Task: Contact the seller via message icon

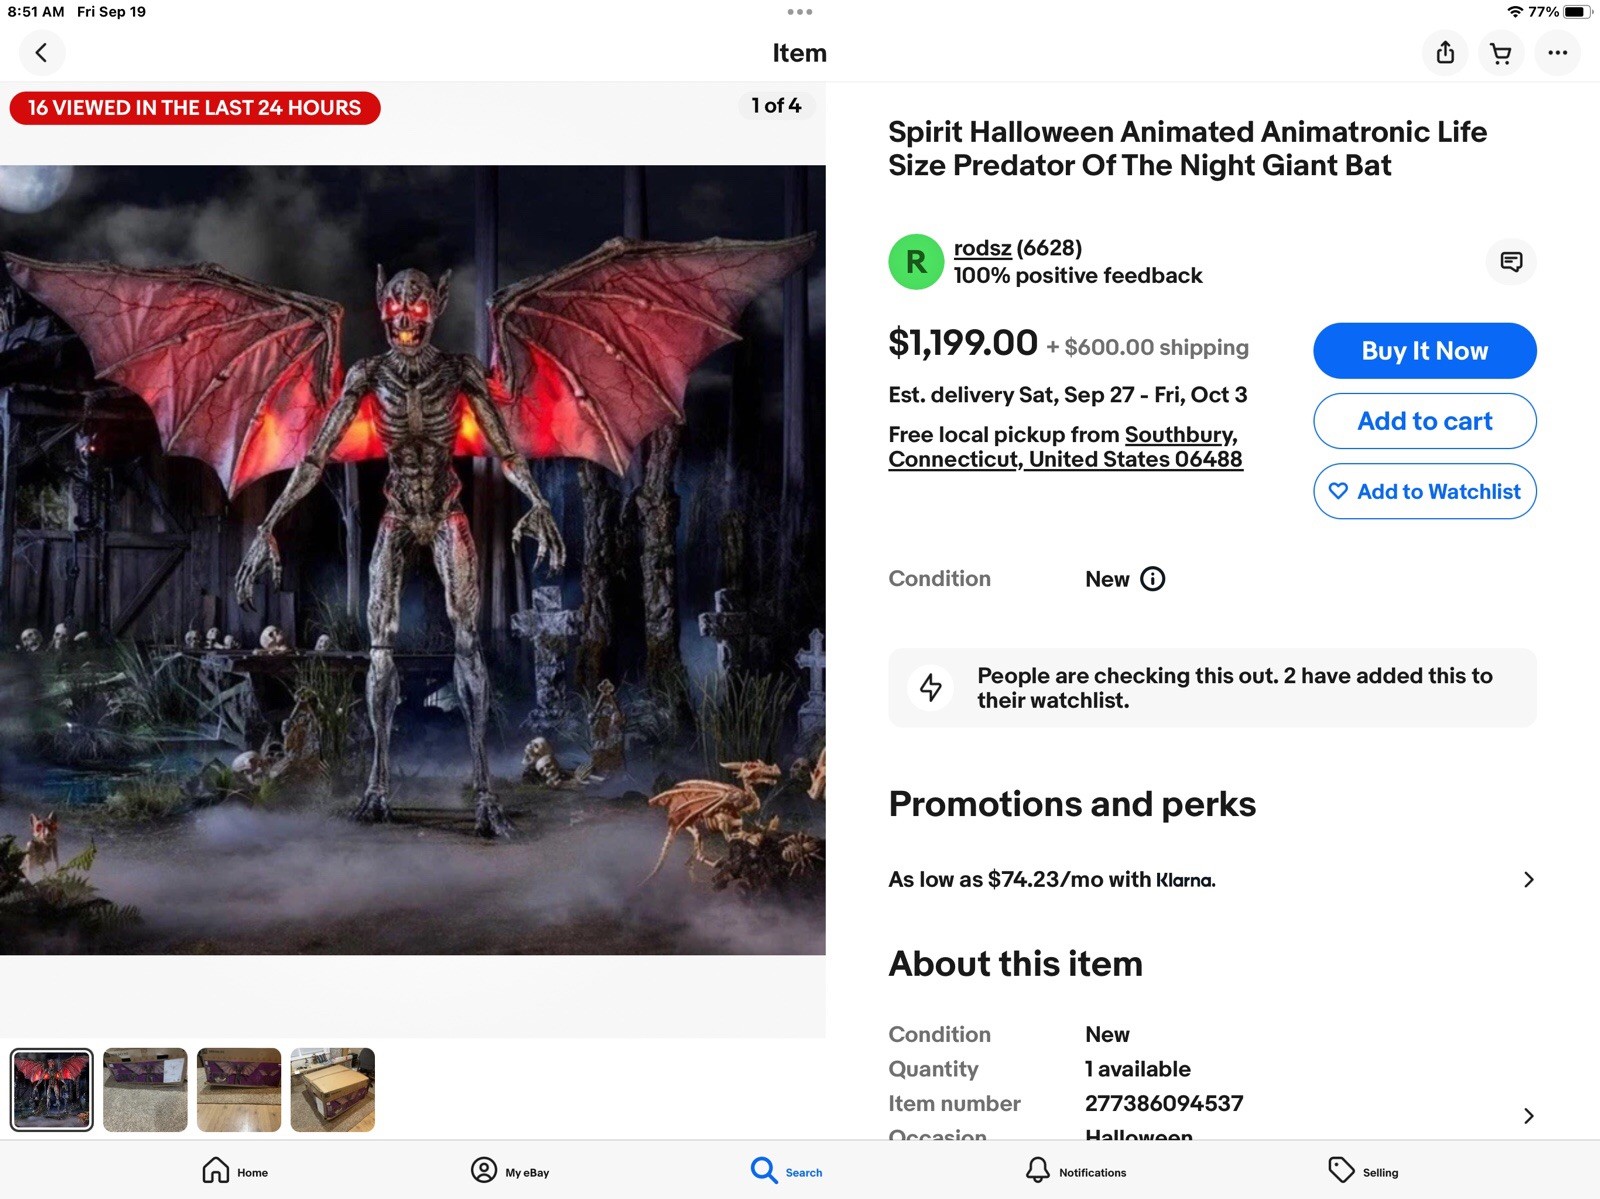Action: pos(1510,262)
